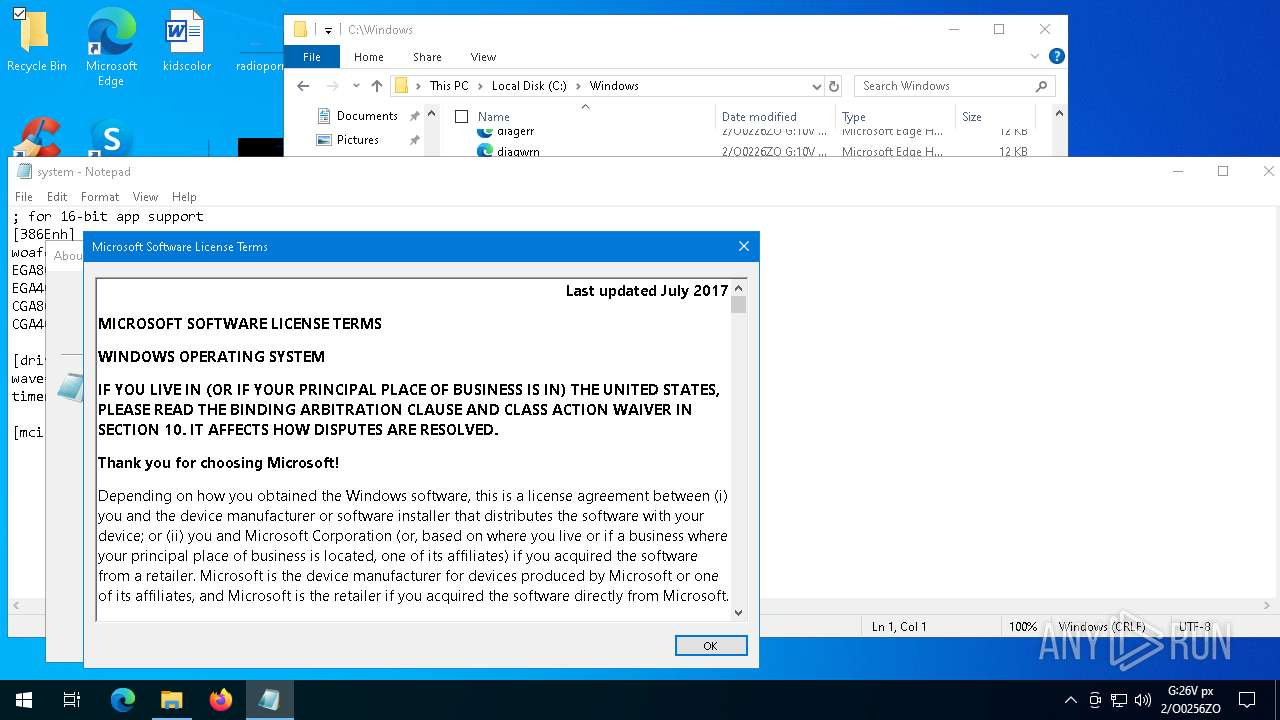This screenshot has height=720, width=1280.
Task: Select the Skype desktop shortcut
Action: click(x=111, y=139)
